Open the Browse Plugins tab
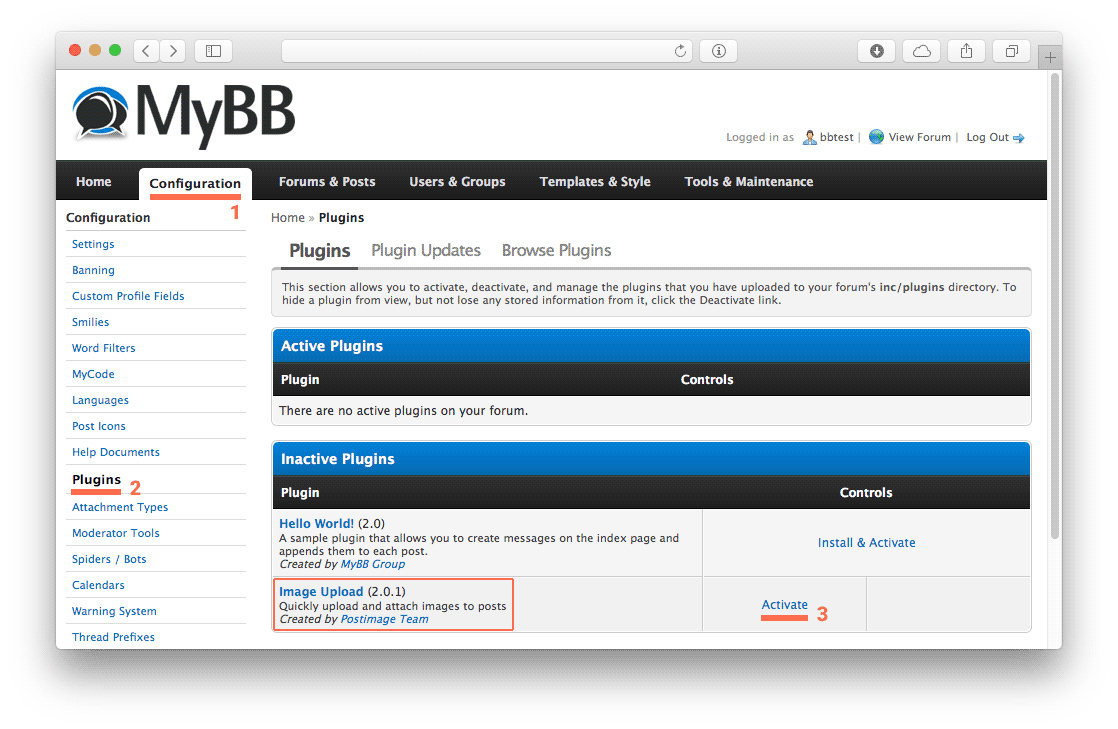Viewport: 1118px width, 729px height. coord(556,250)
